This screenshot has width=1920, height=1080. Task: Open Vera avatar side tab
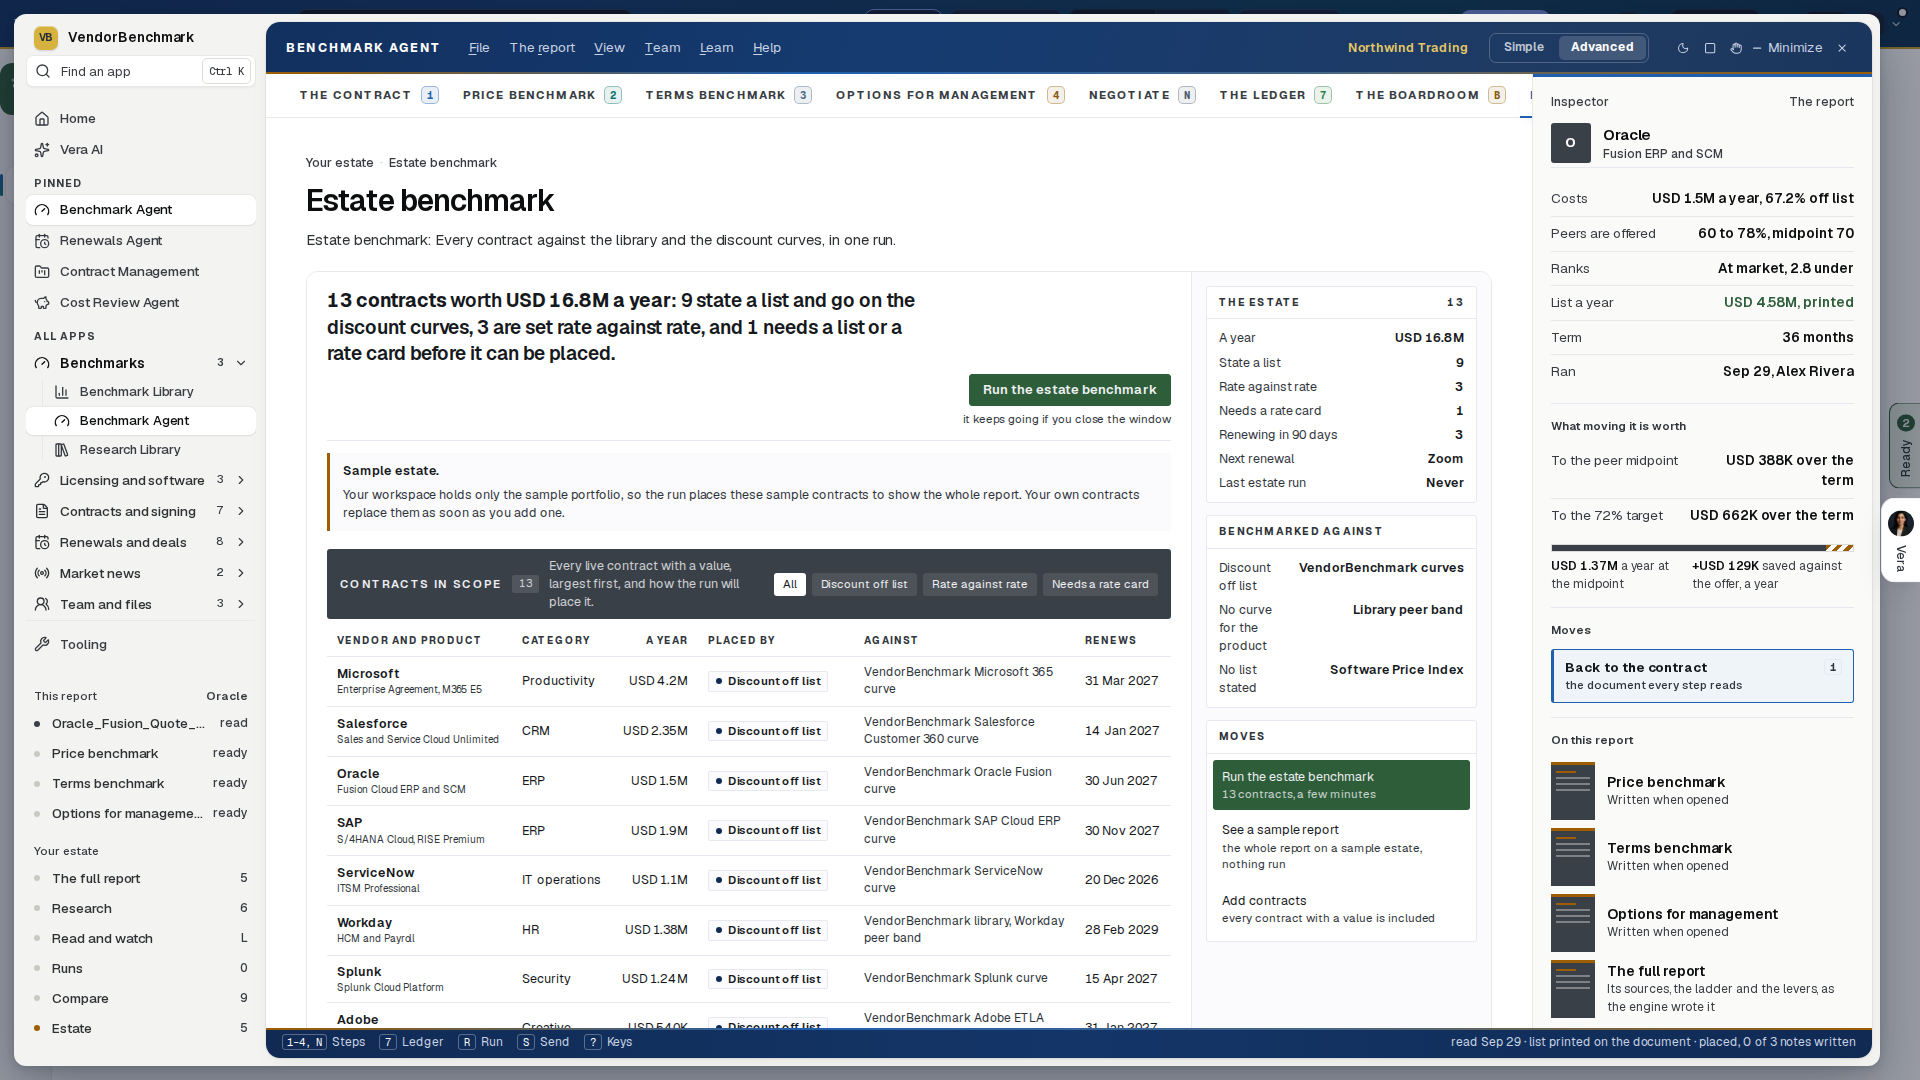[1900, 541]
